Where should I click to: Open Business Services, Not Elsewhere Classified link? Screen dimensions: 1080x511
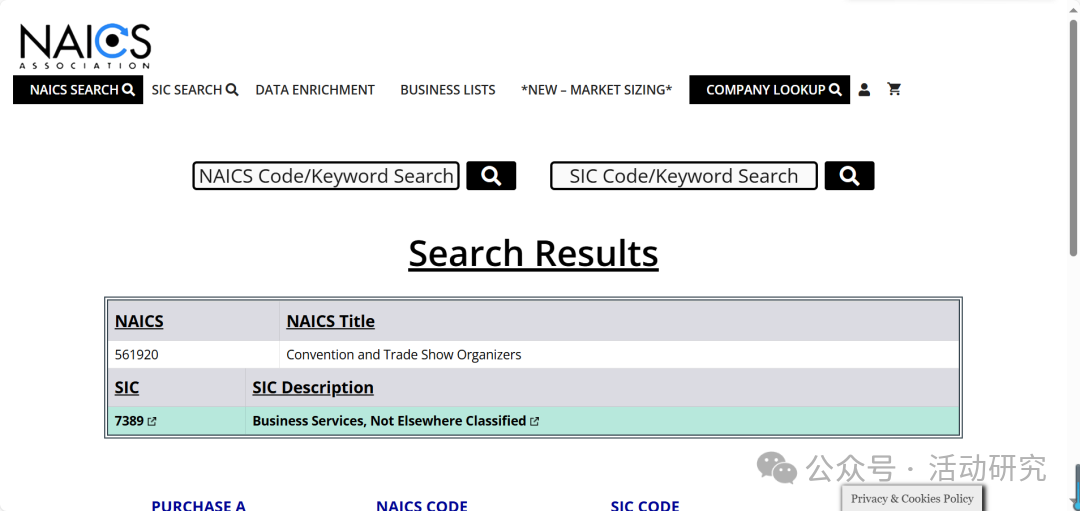point(389,421)
